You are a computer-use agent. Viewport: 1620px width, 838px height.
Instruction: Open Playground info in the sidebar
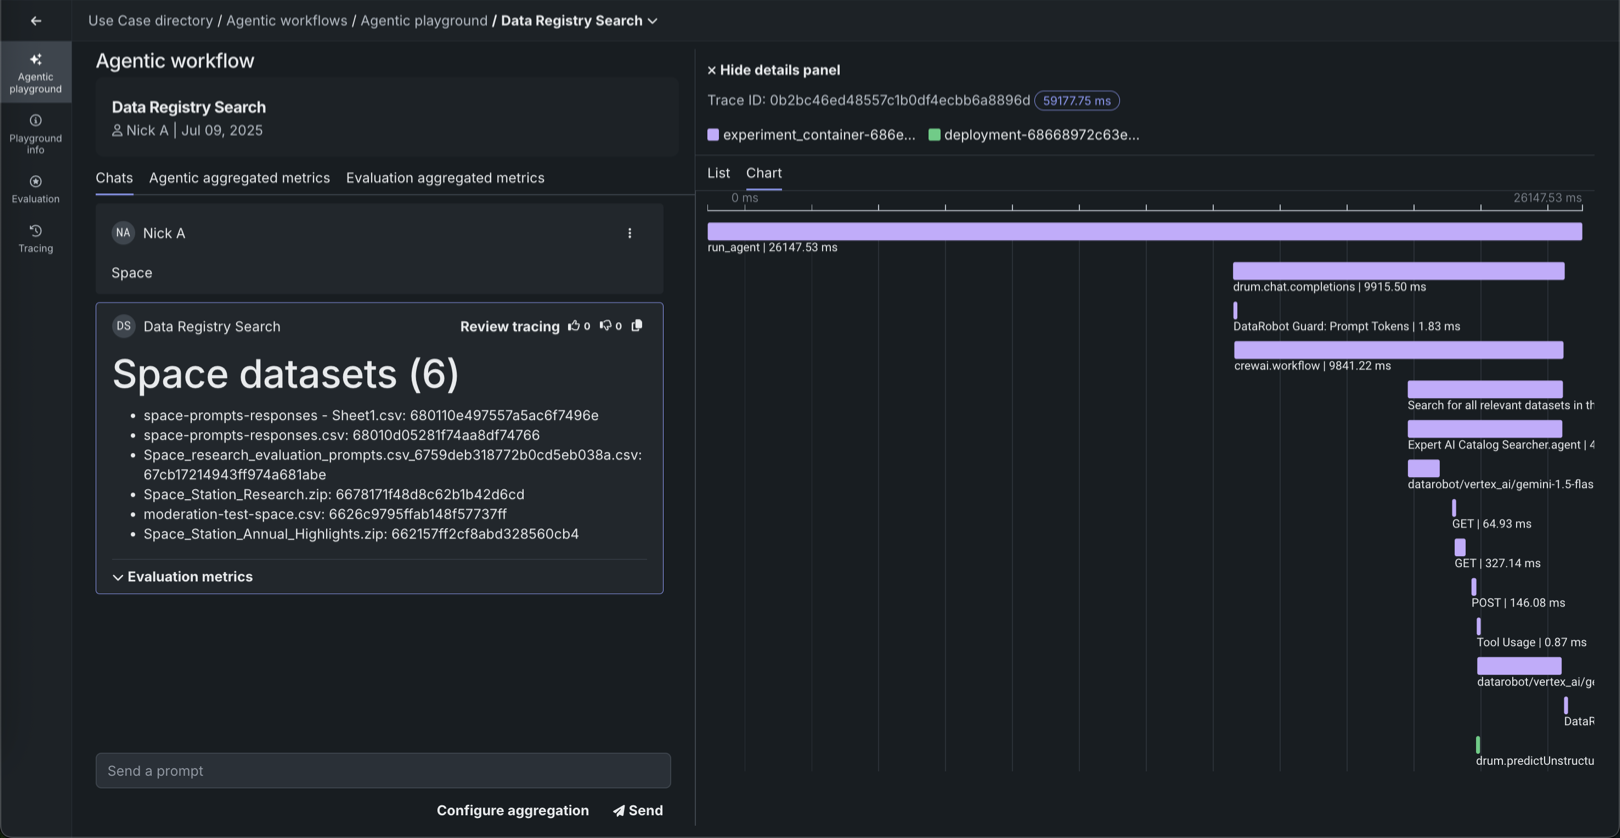[36, 134]
